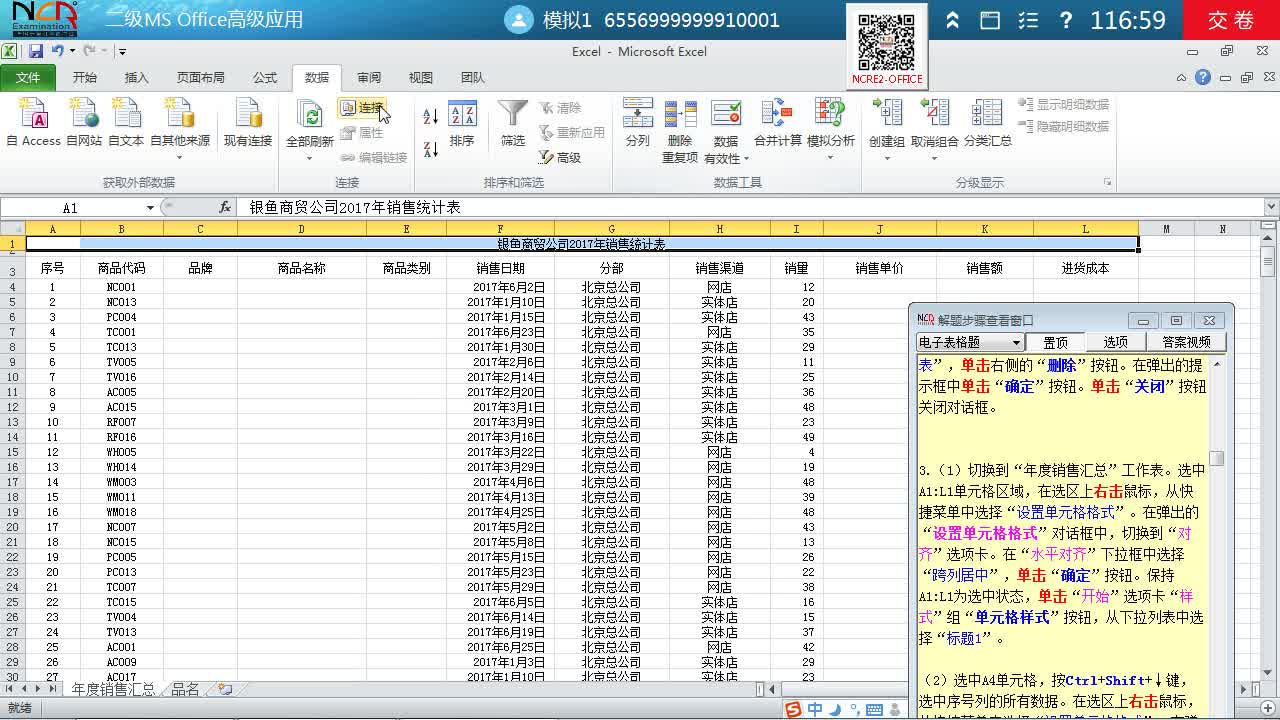
Task: Toggle the 中 Chinese input mode indicator
Action: (x=816, y=709)
